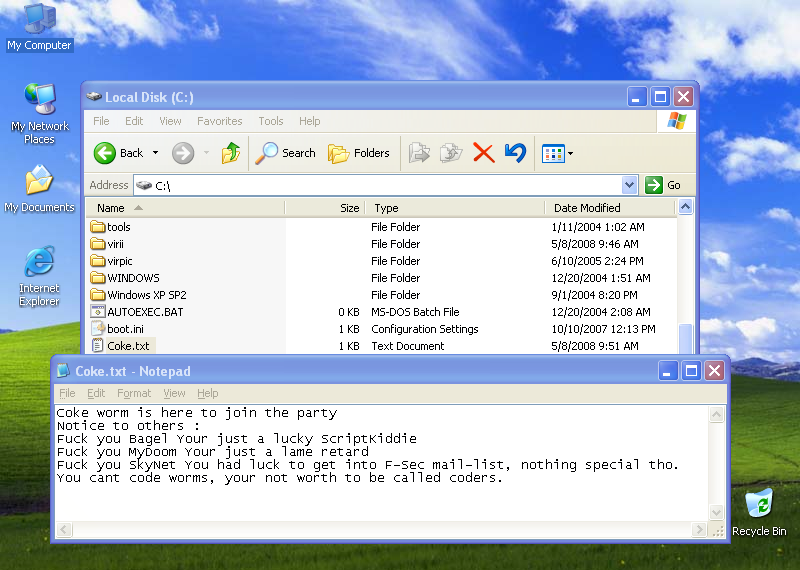The height and width of the screenshot is (570, 800).
Task: Expand the Address bar dropdown
Action: tap(630, 185)
